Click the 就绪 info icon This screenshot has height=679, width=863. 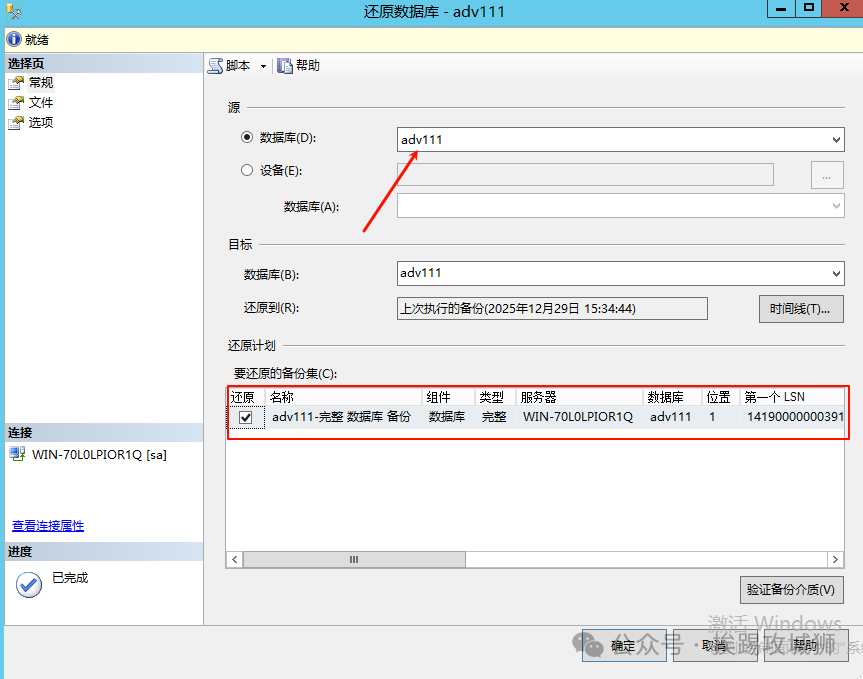click(13, 40)
